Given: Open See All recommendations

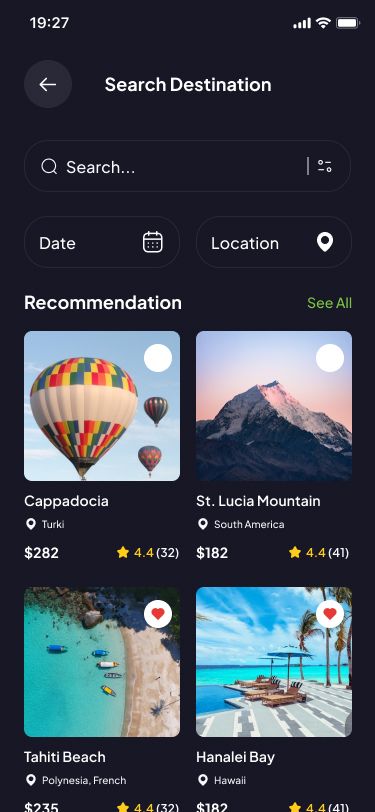Looking at the screenshot, I should coord(329,303).
